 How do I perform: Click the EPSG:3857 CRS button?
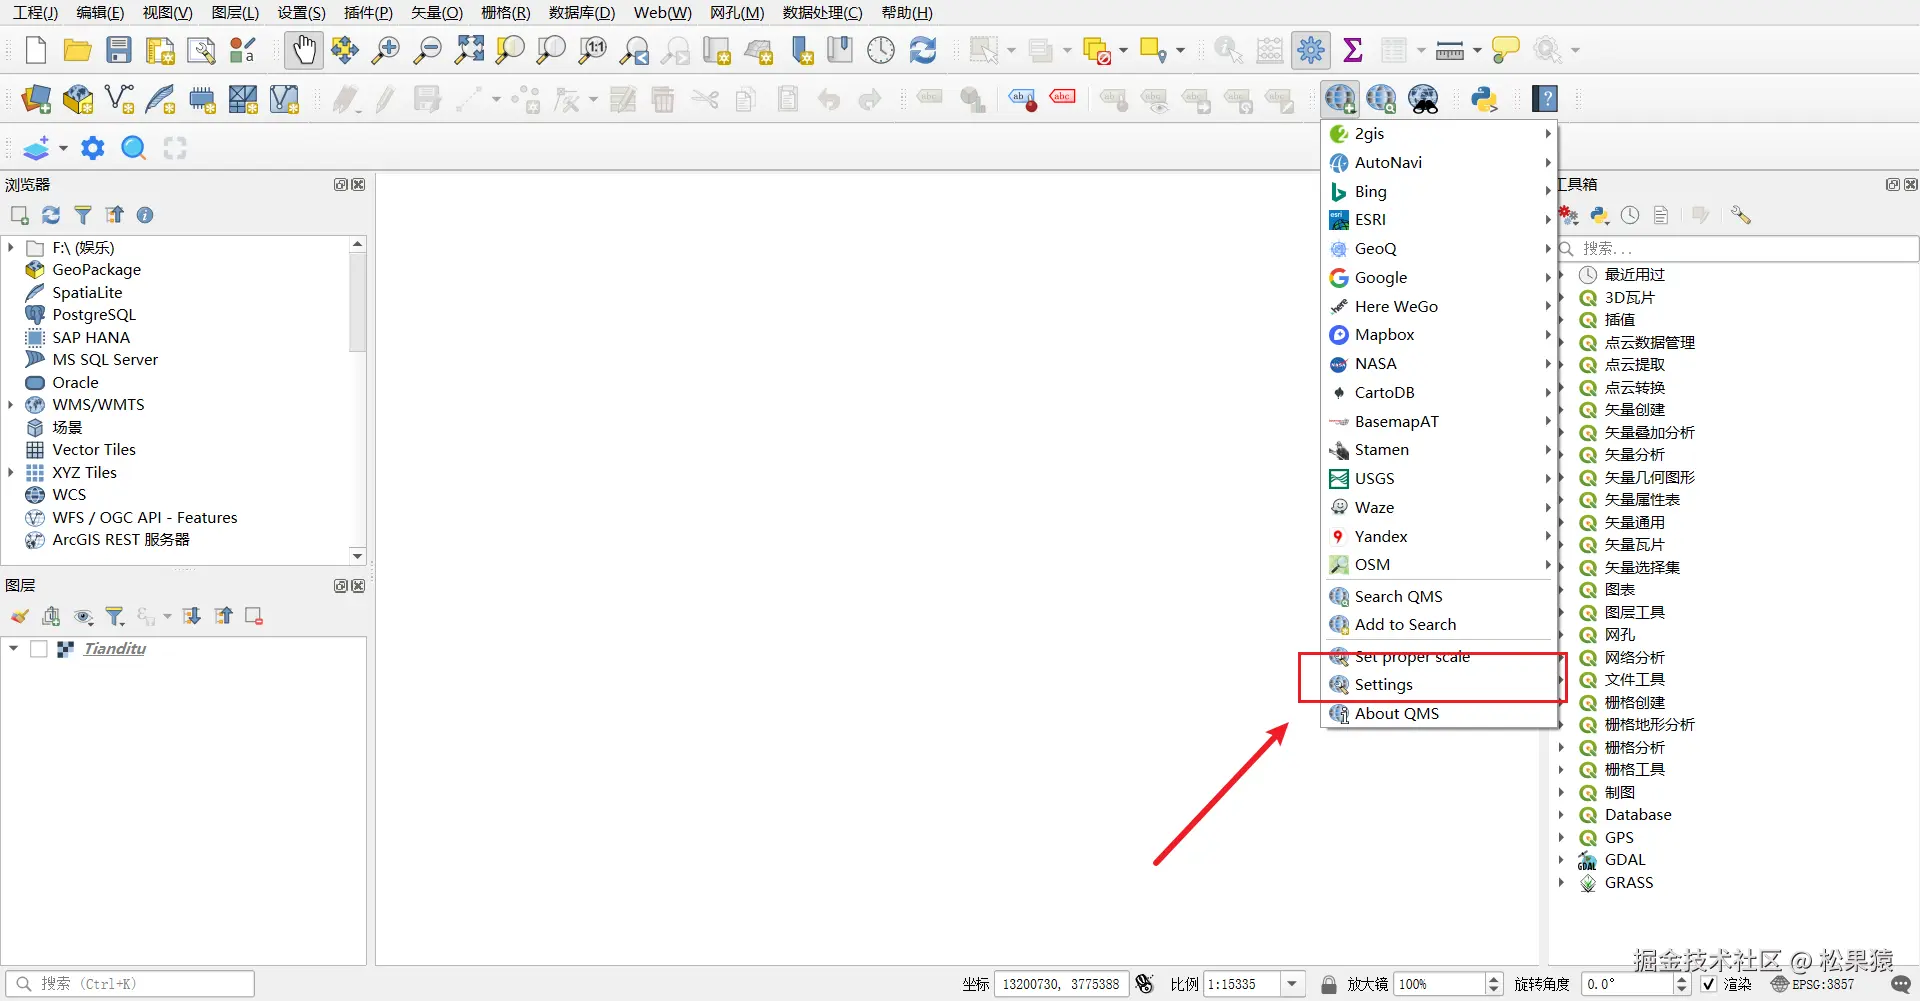(x=1813, y=984)
